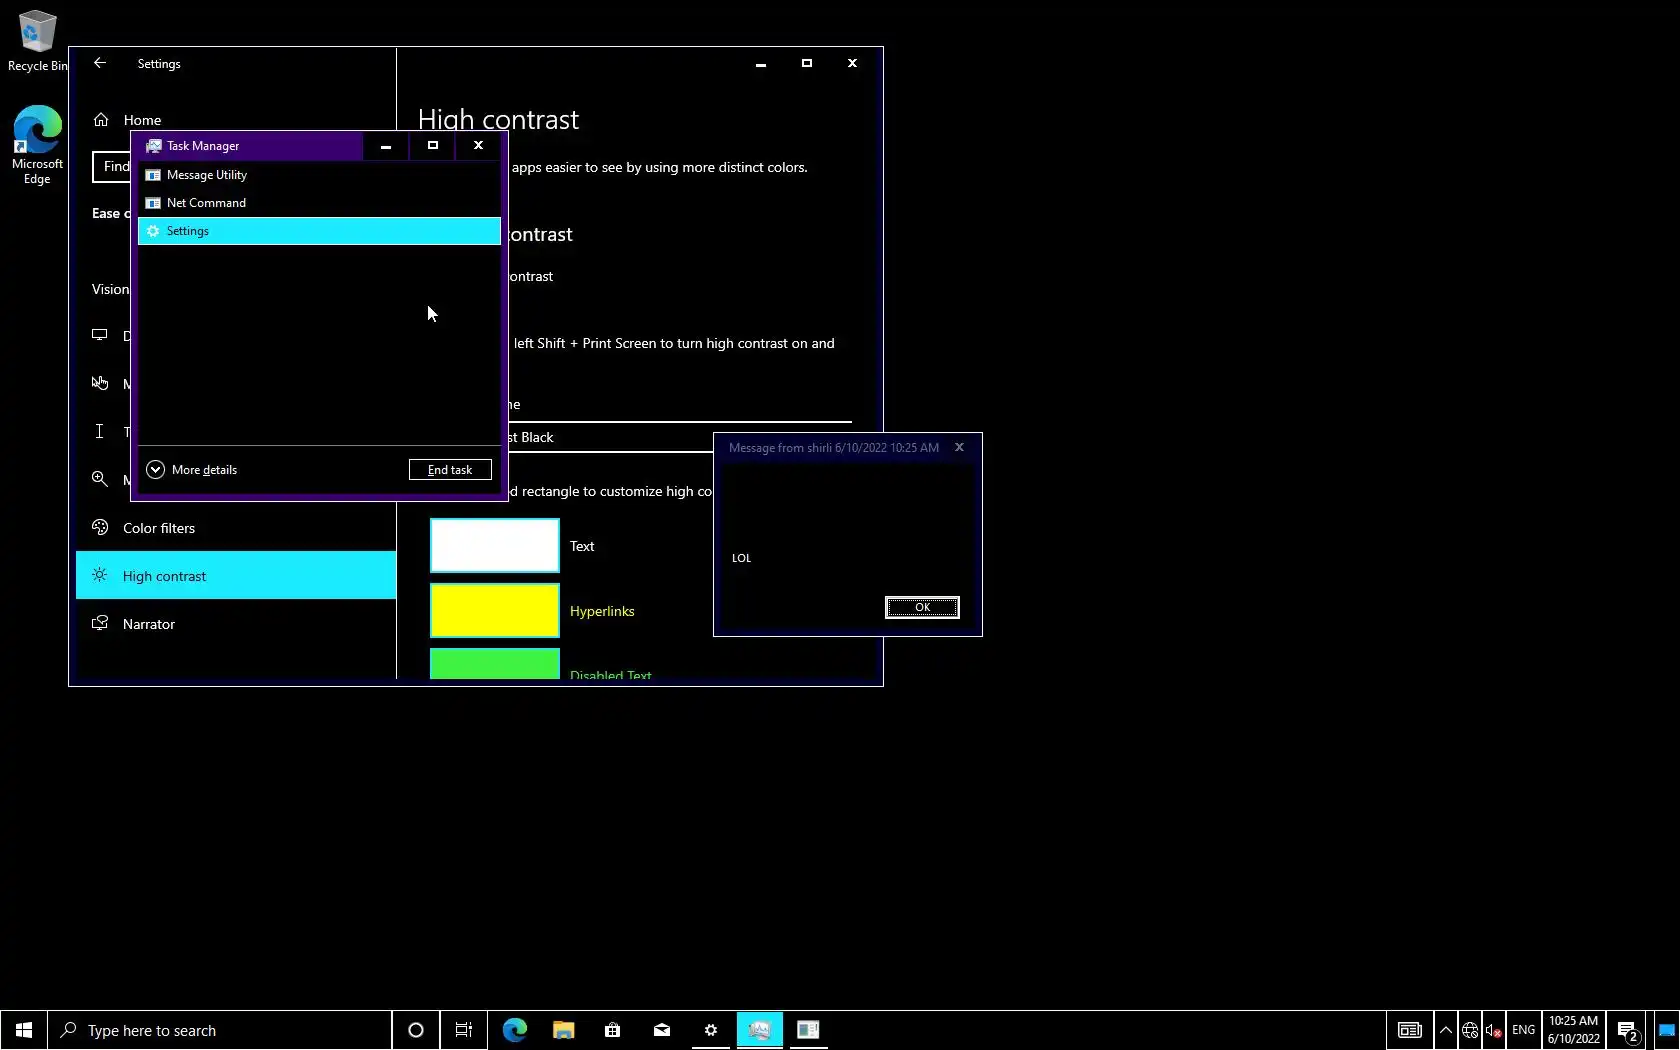This screenshot has height=1050, width=1680.
Task: Pick the green Disabled Text color swatch
Action: [x=495, y=664]
